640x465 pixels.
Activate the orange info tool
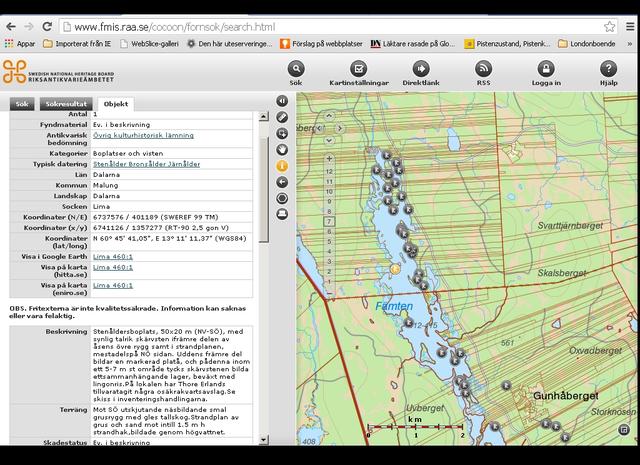tap(282, 165)
